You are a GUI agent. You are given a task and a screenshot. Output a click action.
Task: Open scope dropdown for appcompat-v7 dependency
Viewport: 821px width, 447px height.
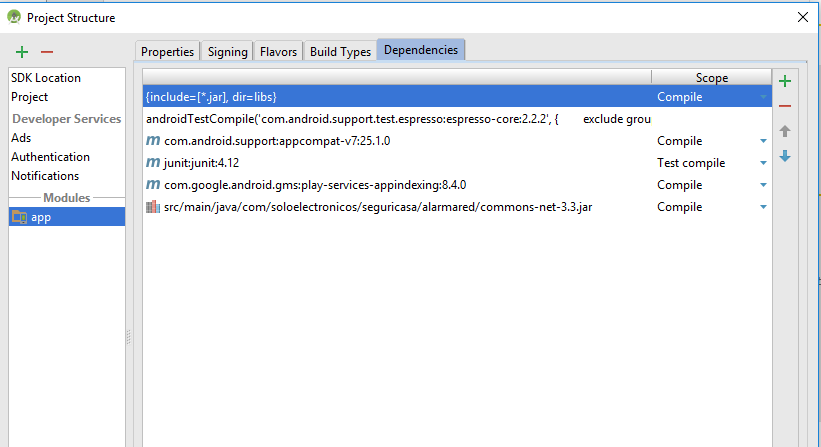coord(763,141)
